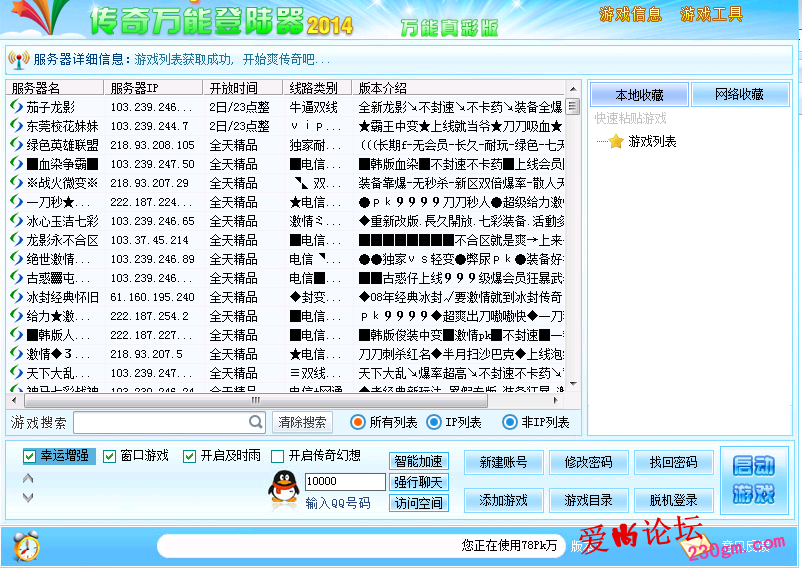Click the server icon beside 龙影永不合区
The width and height of the screenshot is (802, 568).
(x=16, y=239)
